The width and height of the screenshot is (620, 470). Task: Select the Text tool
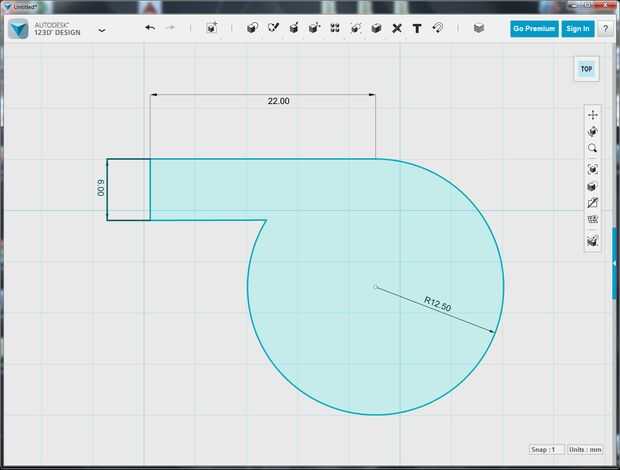pyautogui.click(x=417, y=28)
